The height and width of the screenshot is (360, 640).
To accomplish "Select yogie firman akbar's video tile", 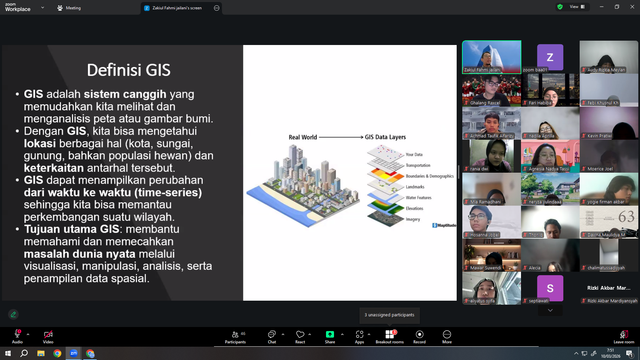I will coord(609,189).
